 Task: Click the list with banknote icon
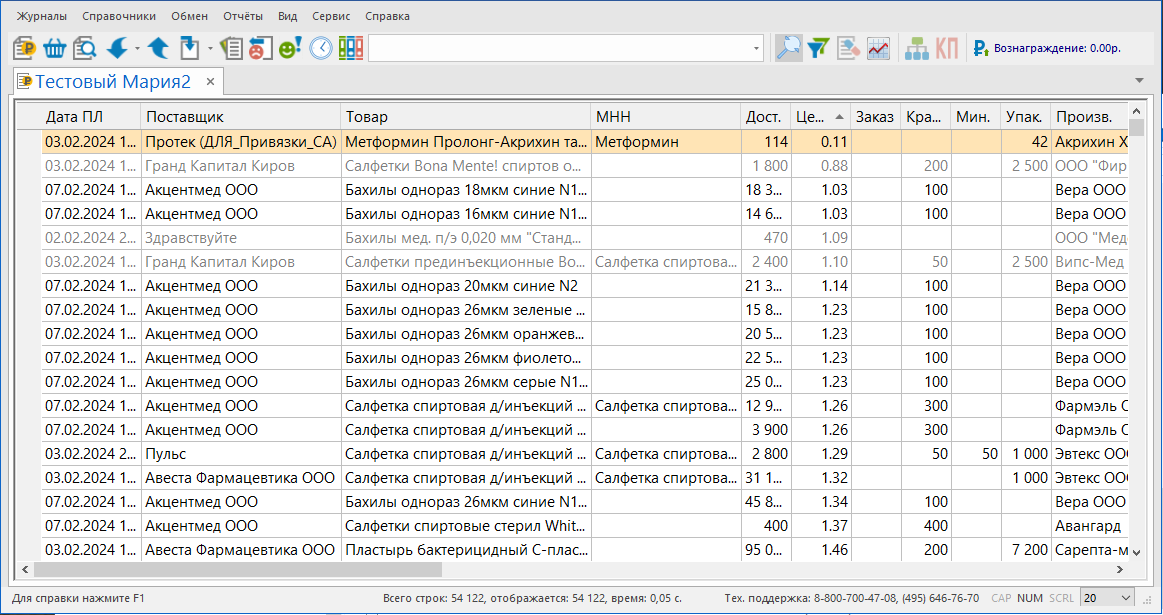[231, 49]
